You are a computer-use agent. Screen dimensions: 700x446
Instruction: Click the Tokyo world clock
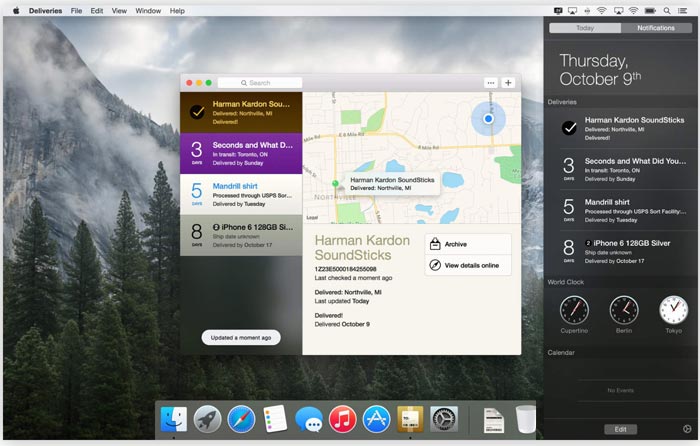(x=674, y=310)
